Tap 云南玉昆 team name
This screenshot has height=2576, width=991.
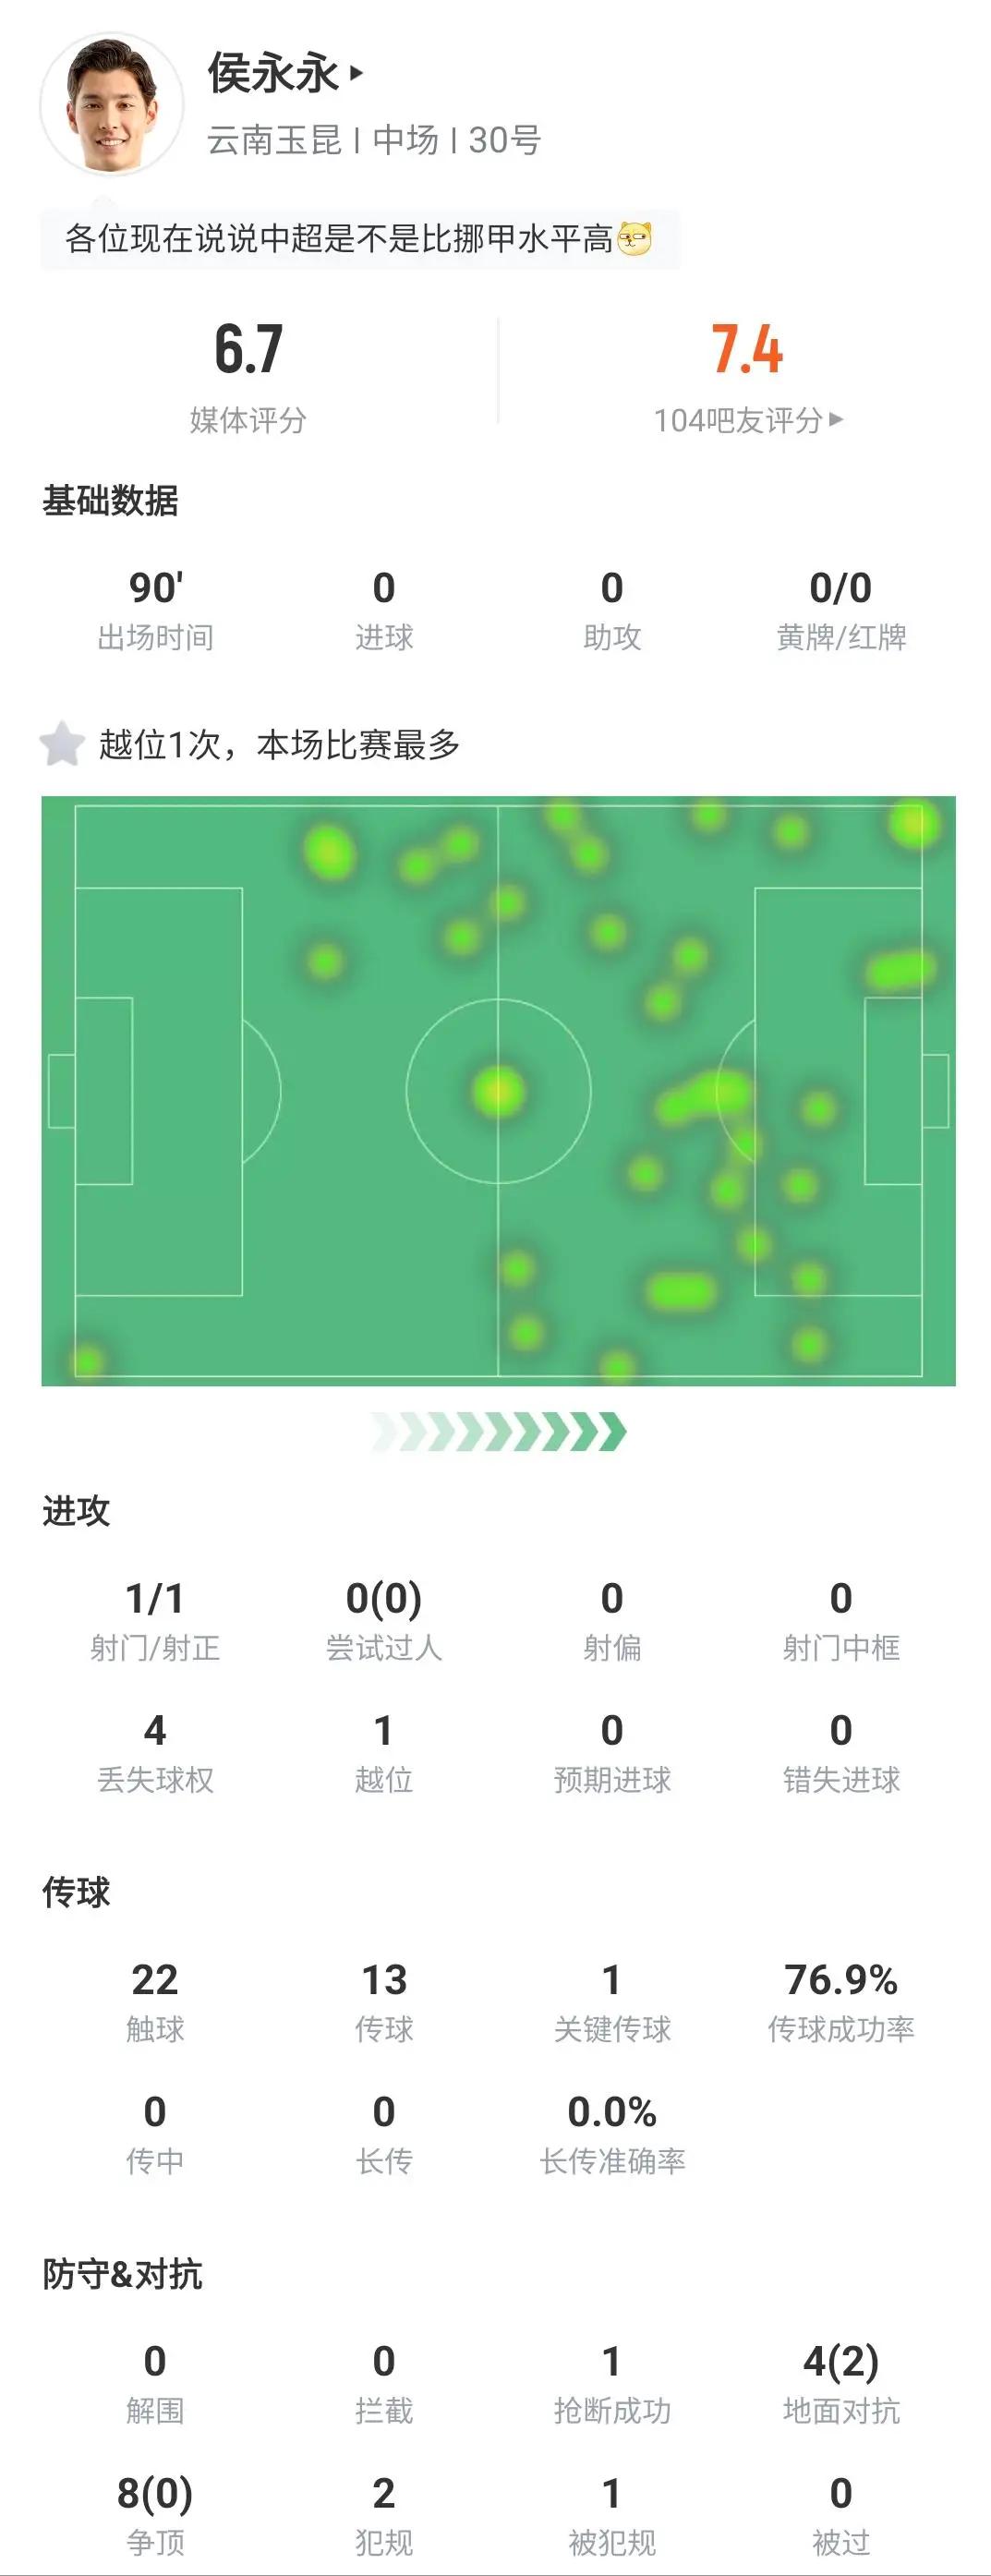point(274,140)
